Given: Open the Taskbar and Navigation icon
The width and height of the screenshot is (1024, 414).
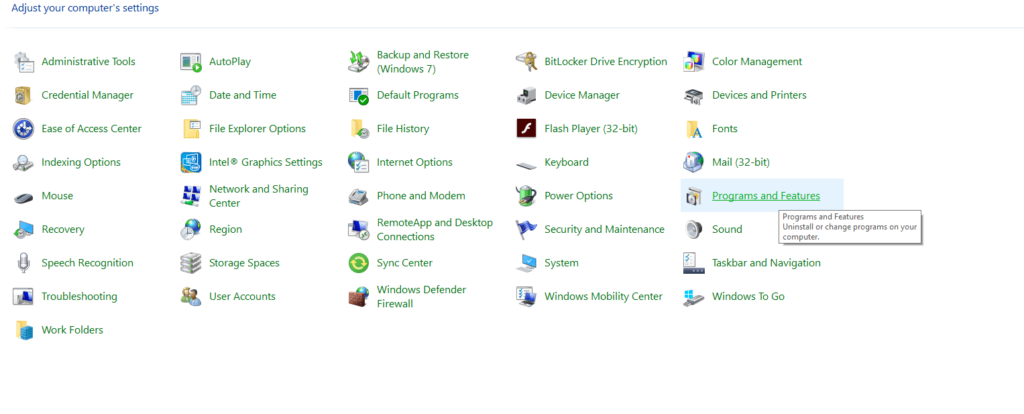Looking at the screenshot, I should (x=694, y=263).
